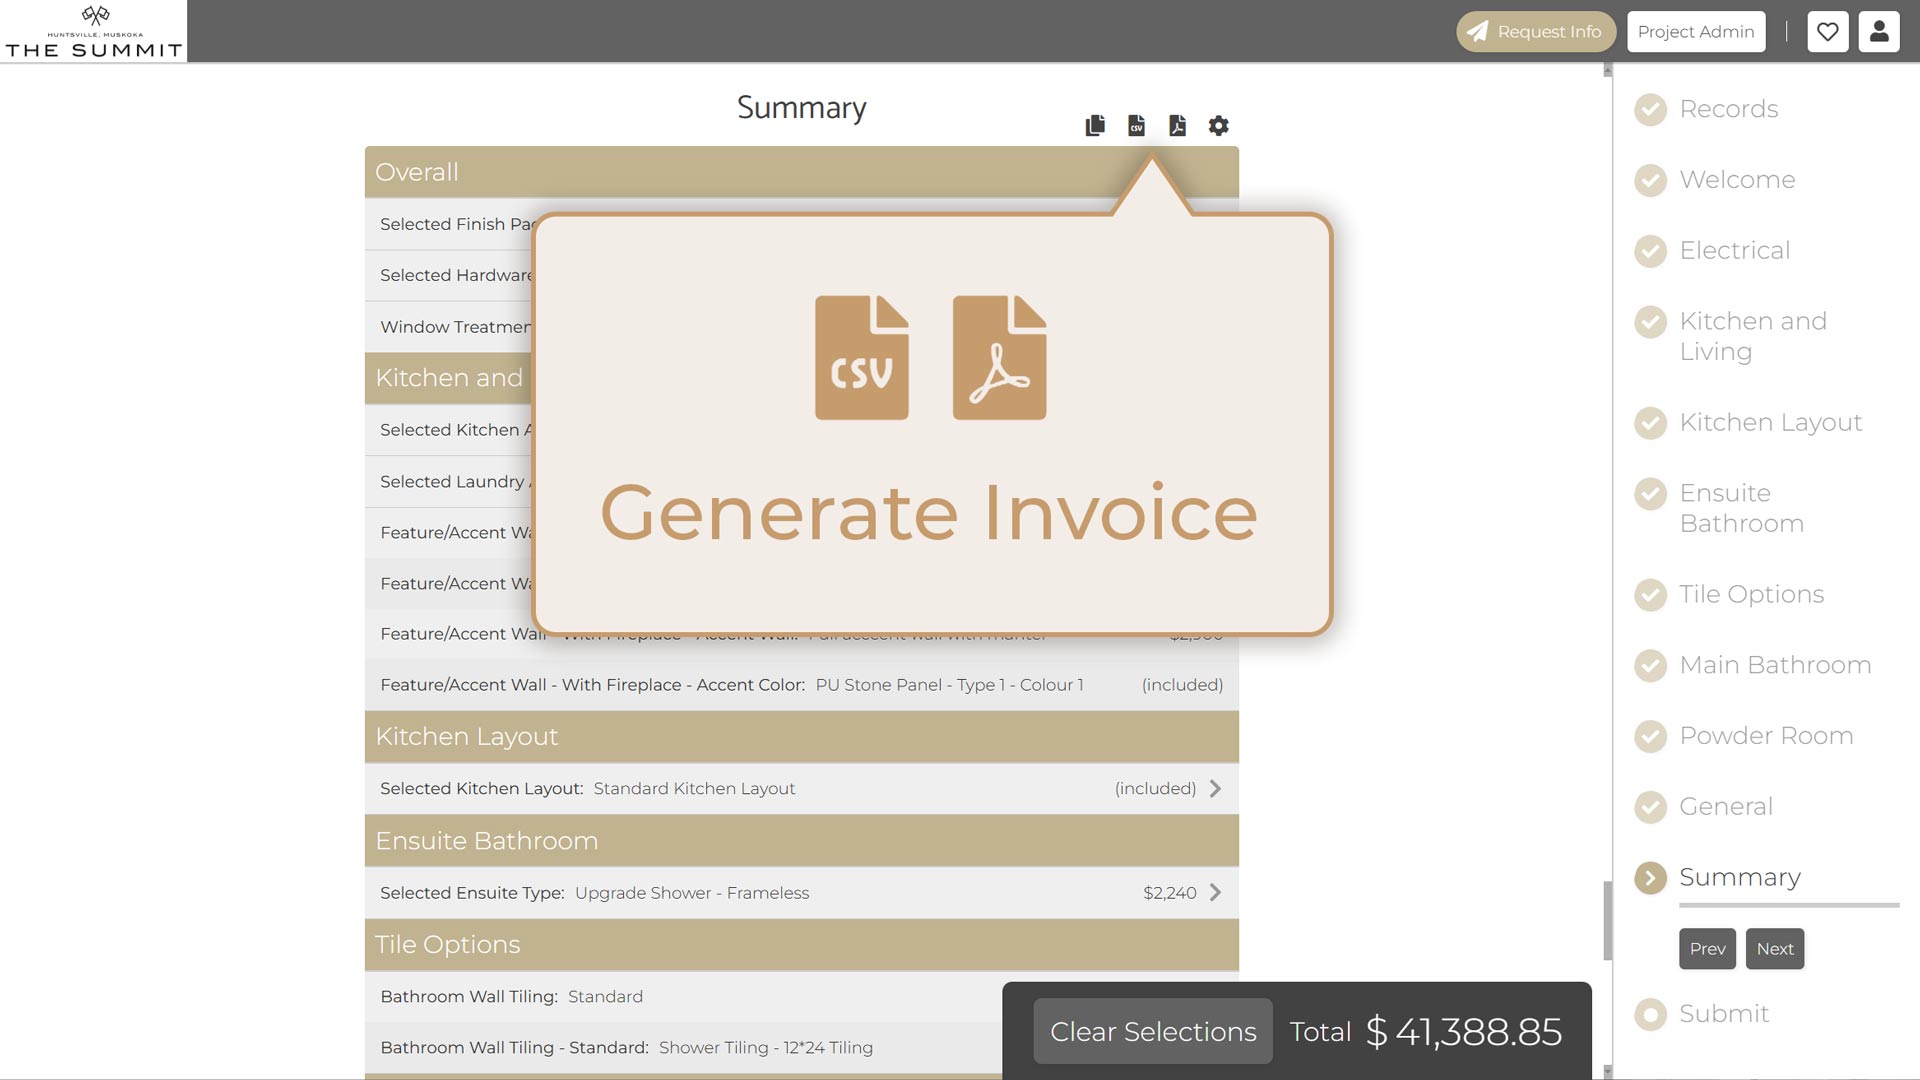
Task: Click the Summary page title
Action: [801, 107]
